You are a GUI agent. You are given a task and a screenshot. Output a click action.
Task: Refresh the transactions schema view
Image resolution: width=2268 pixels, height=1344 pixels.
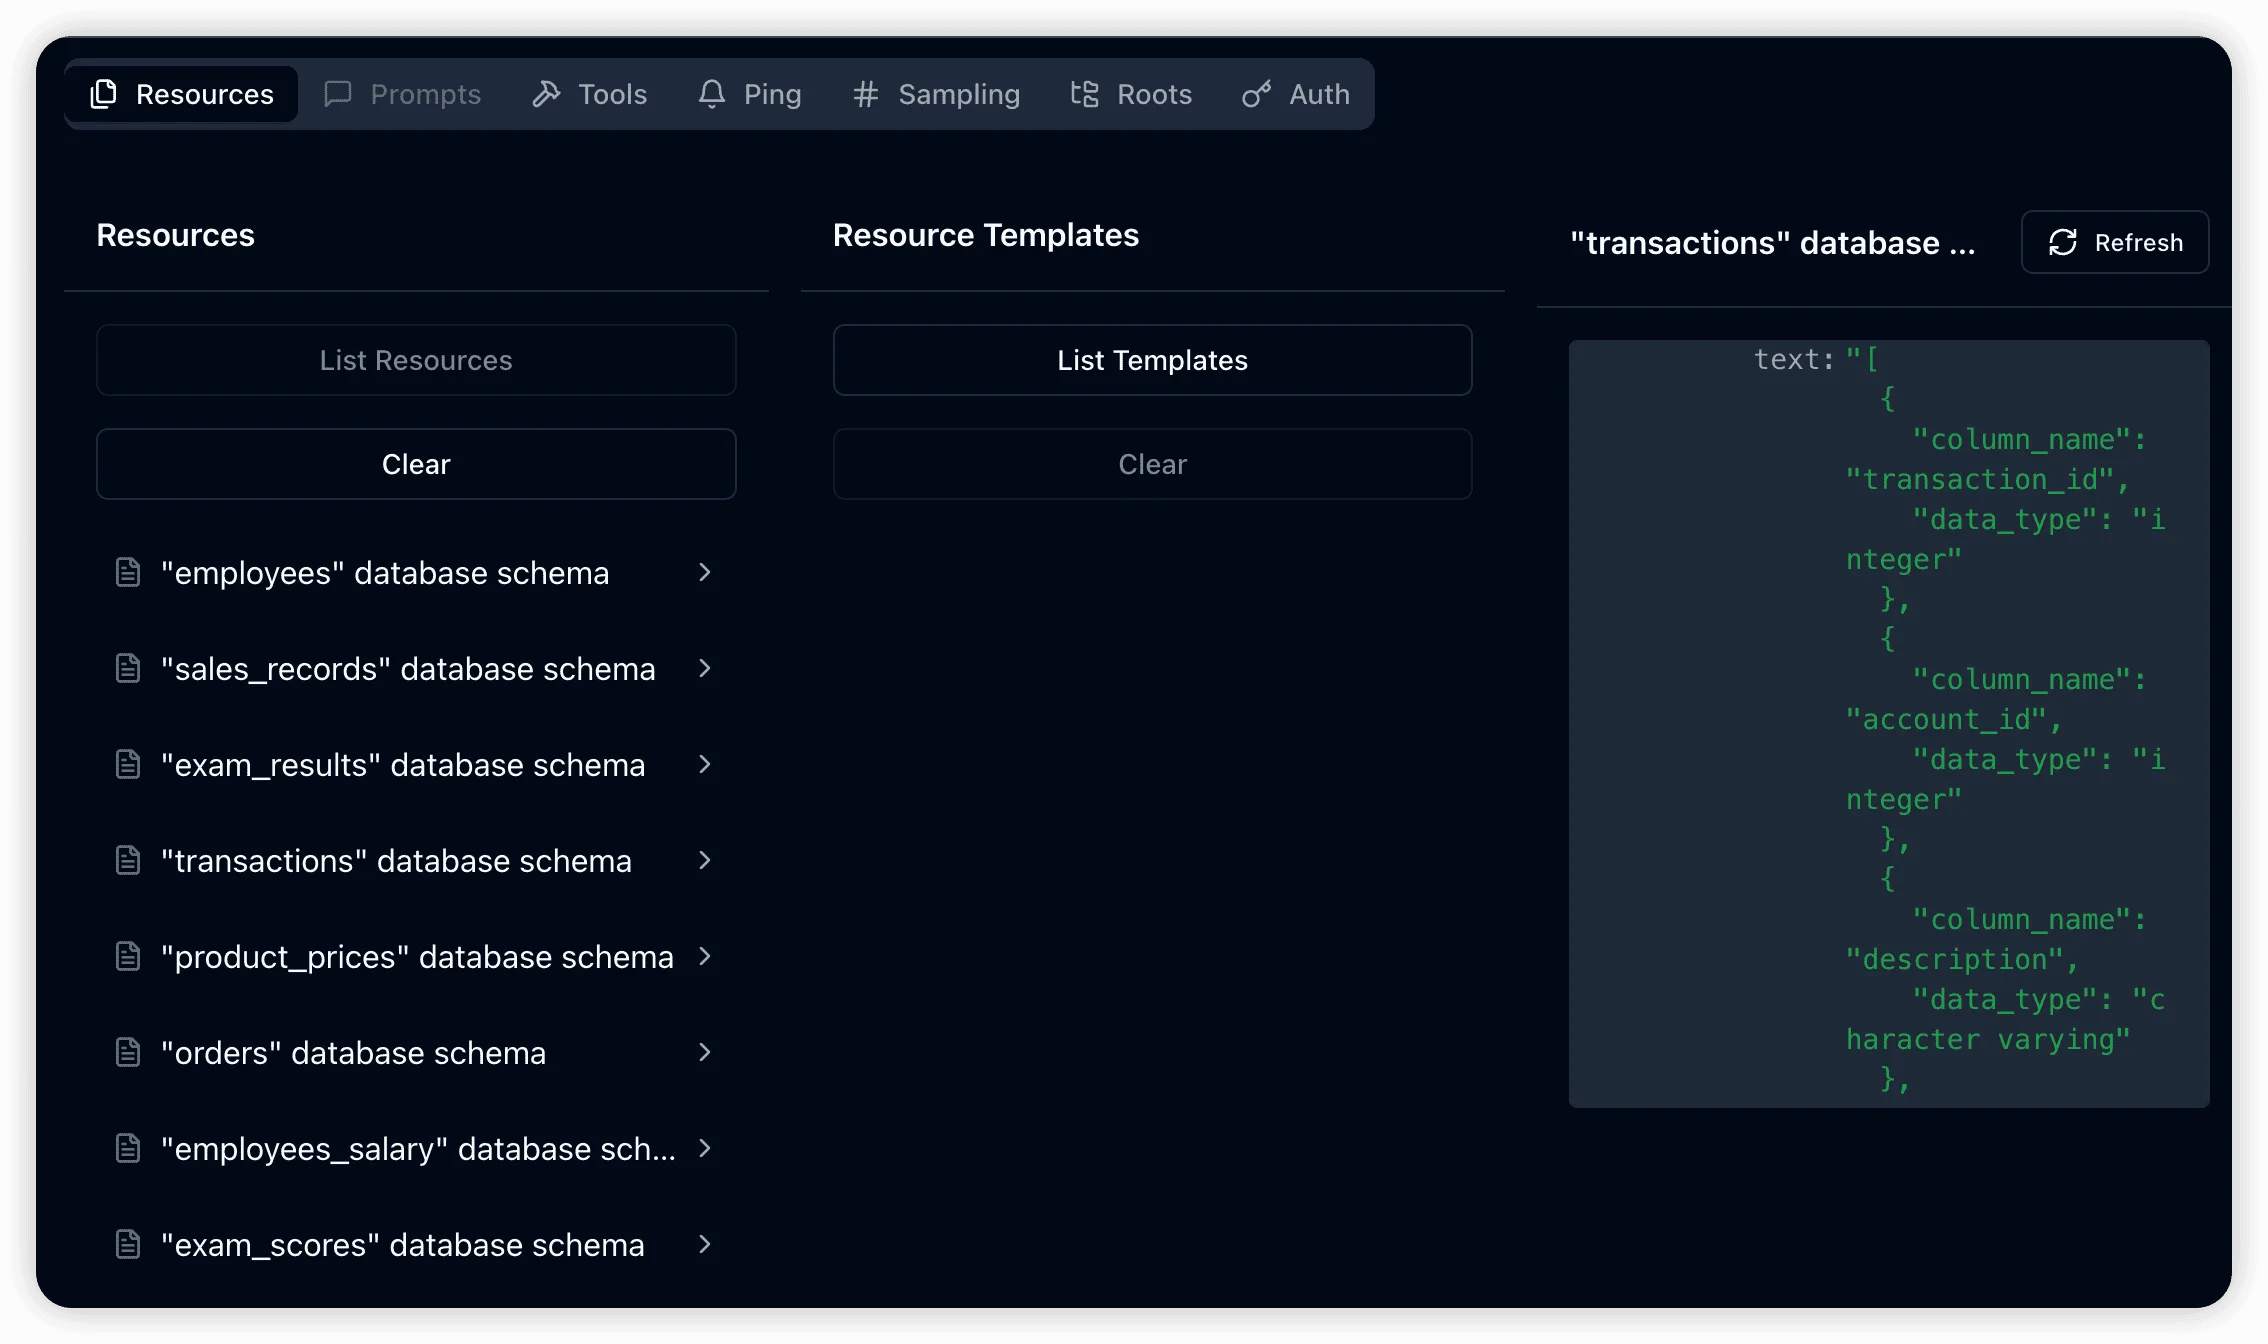[x=2114, y=242]
